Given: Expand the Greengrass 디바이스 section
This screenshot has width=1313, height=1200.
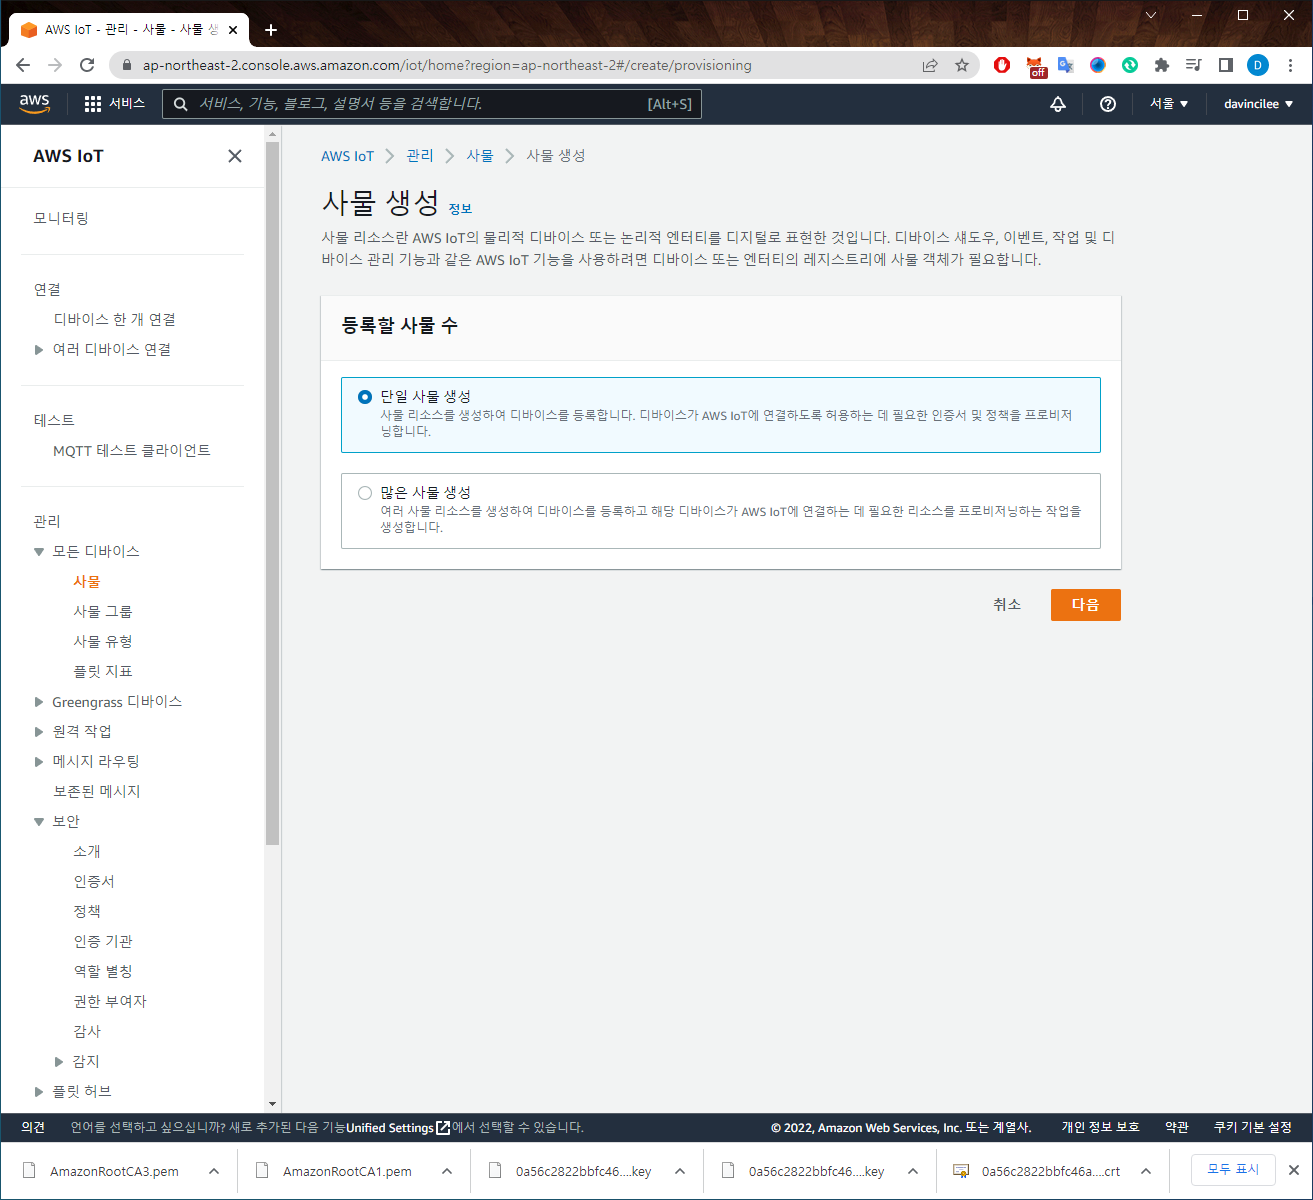Looking at the screenshot, I should 39,701.
